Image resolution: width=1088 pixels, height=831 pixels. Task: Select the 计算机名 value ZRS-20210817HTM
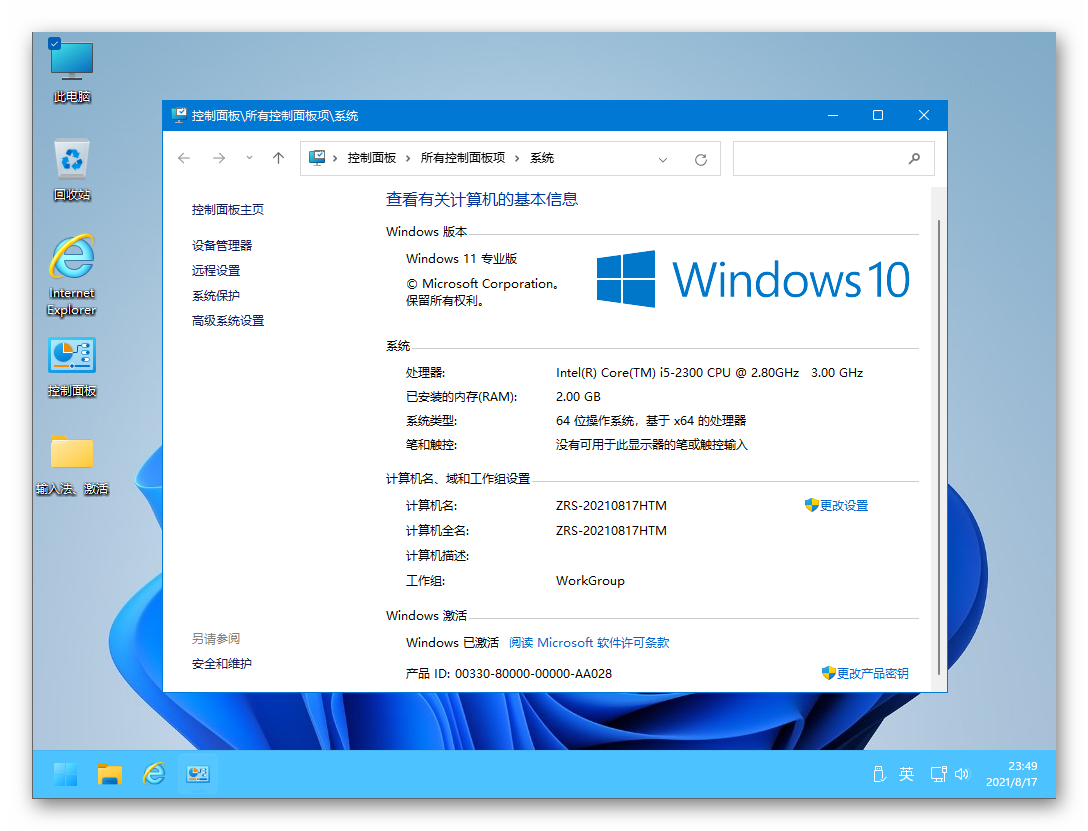tap(611, 506)
